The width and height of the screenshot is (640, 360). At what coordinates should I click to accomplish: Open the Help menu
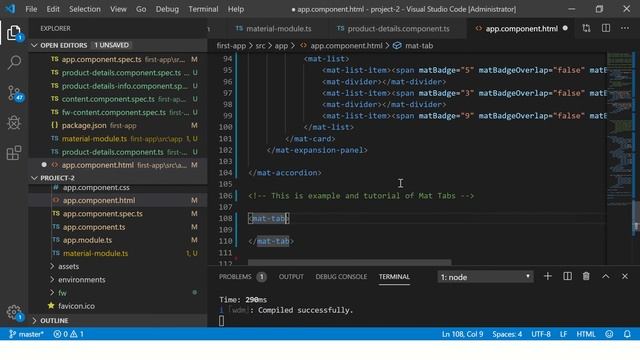coord(236,9)
